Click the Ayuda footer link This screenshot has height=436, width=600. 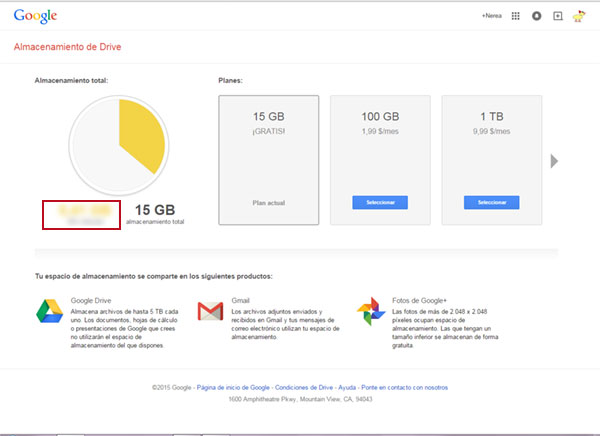tap(347, 387)
